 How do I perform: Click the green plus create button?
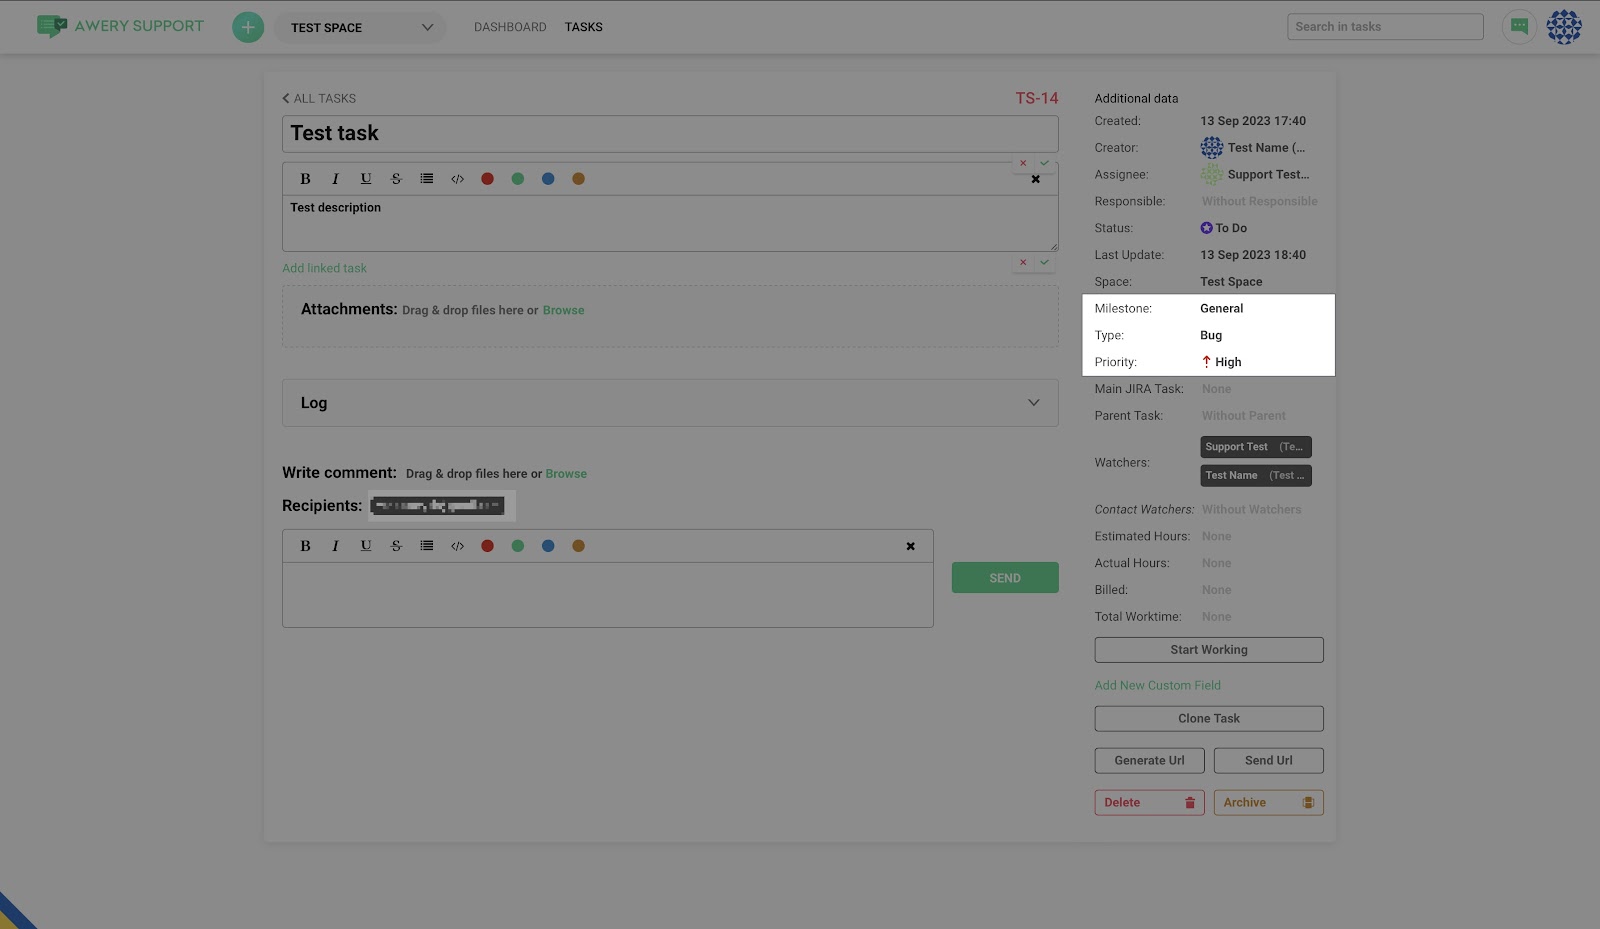click(x=248, y=27)
